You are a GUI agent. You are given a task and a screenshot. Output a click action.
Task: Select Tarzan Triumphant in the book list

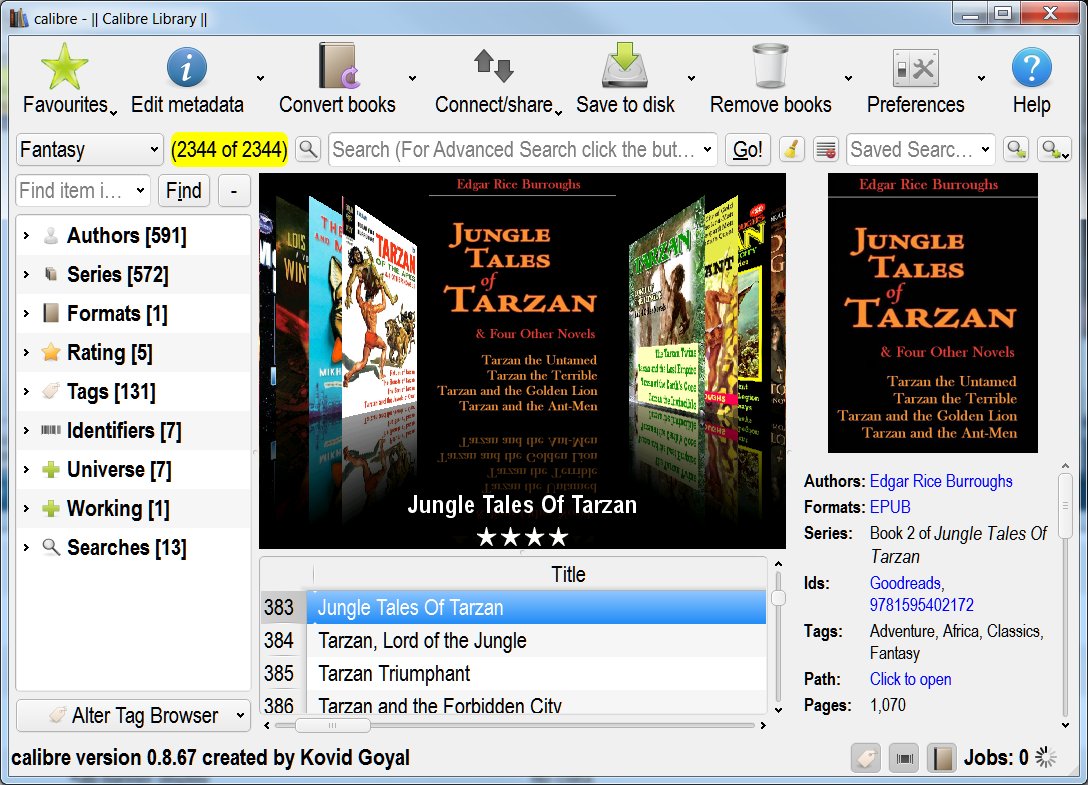click(x=394, y=674)
